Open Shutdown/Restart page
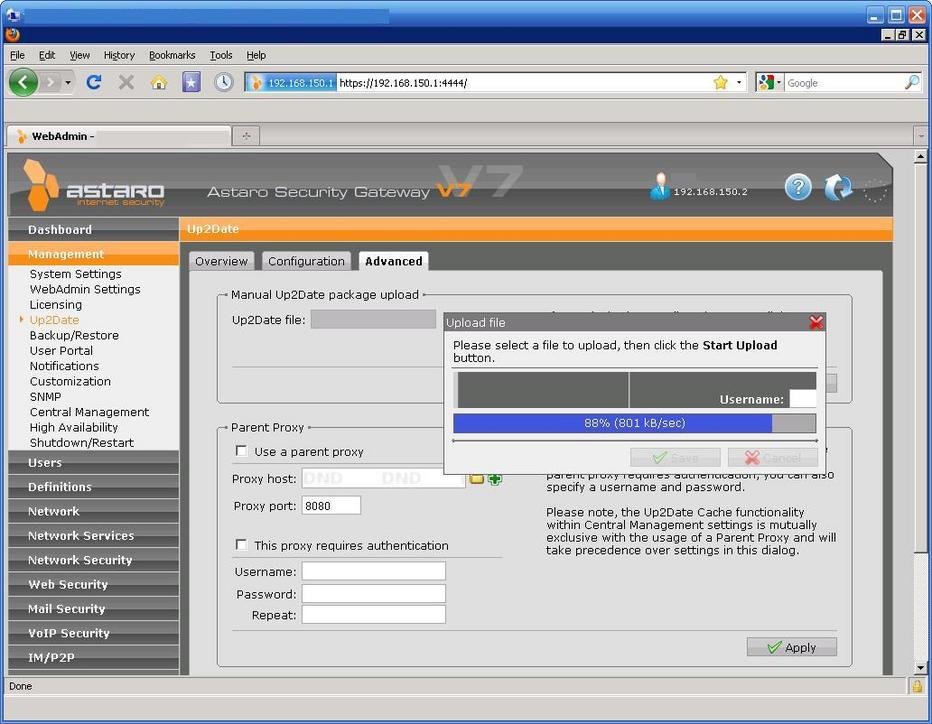The image size is (932, 724). click(x=81, y=443)
